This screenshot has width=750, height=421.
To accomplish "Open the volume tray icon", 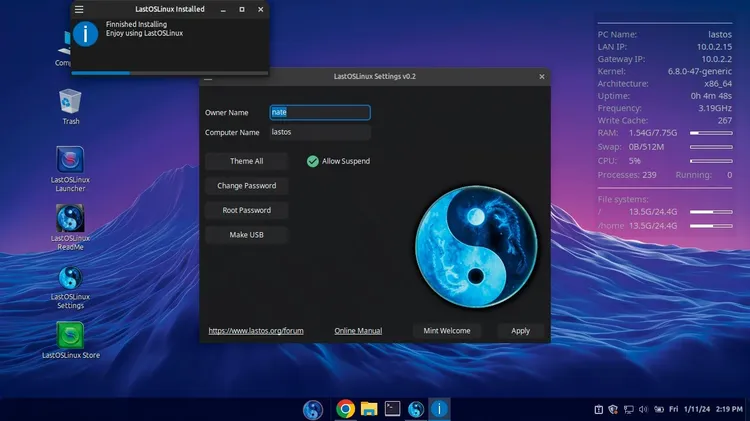I will click(x=643, y=409).
